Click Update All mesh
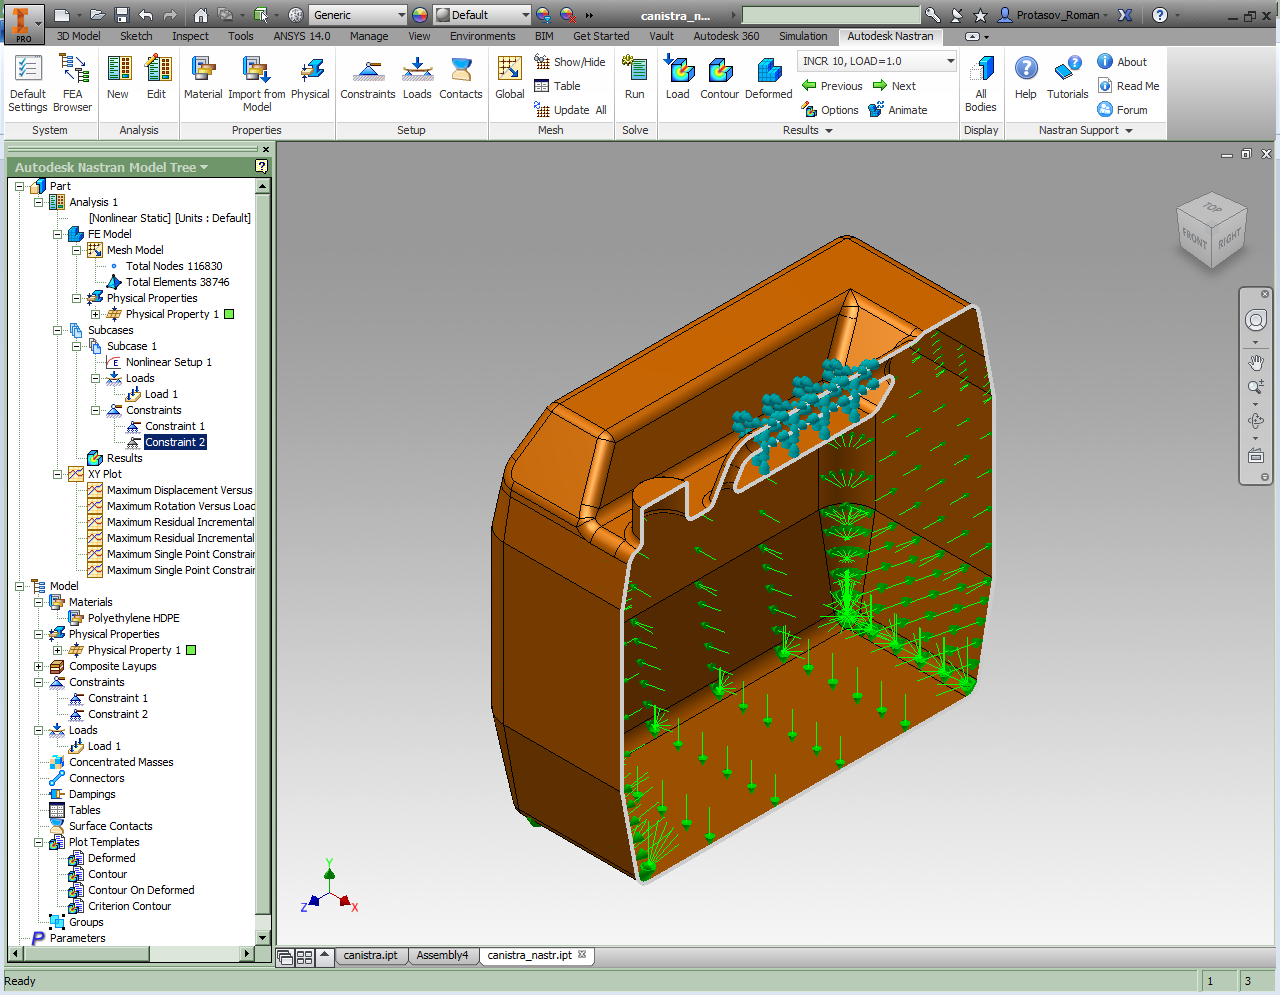The width and height of the screenshot is (1280, 995). [x=571, y=110]
